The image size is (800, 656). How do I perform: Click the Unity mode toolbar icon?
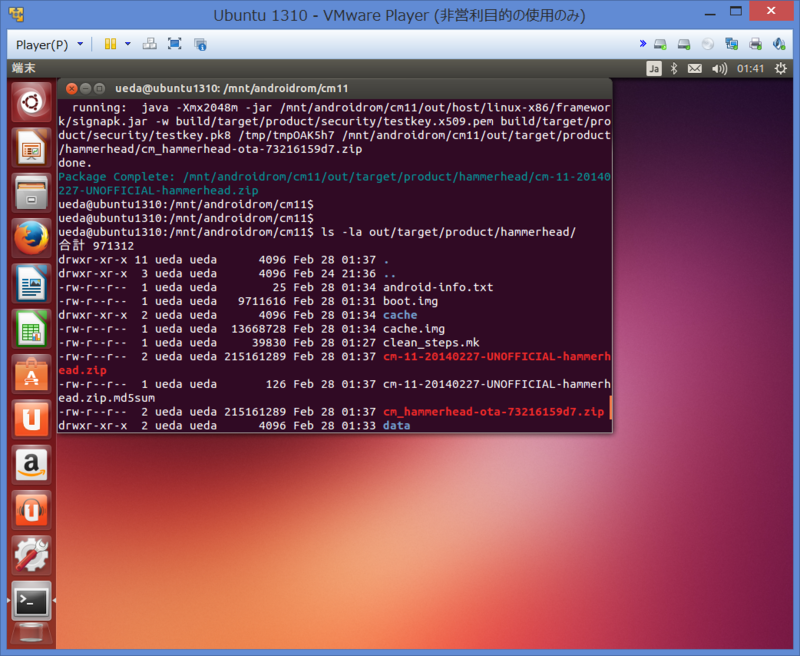point(200,44)
